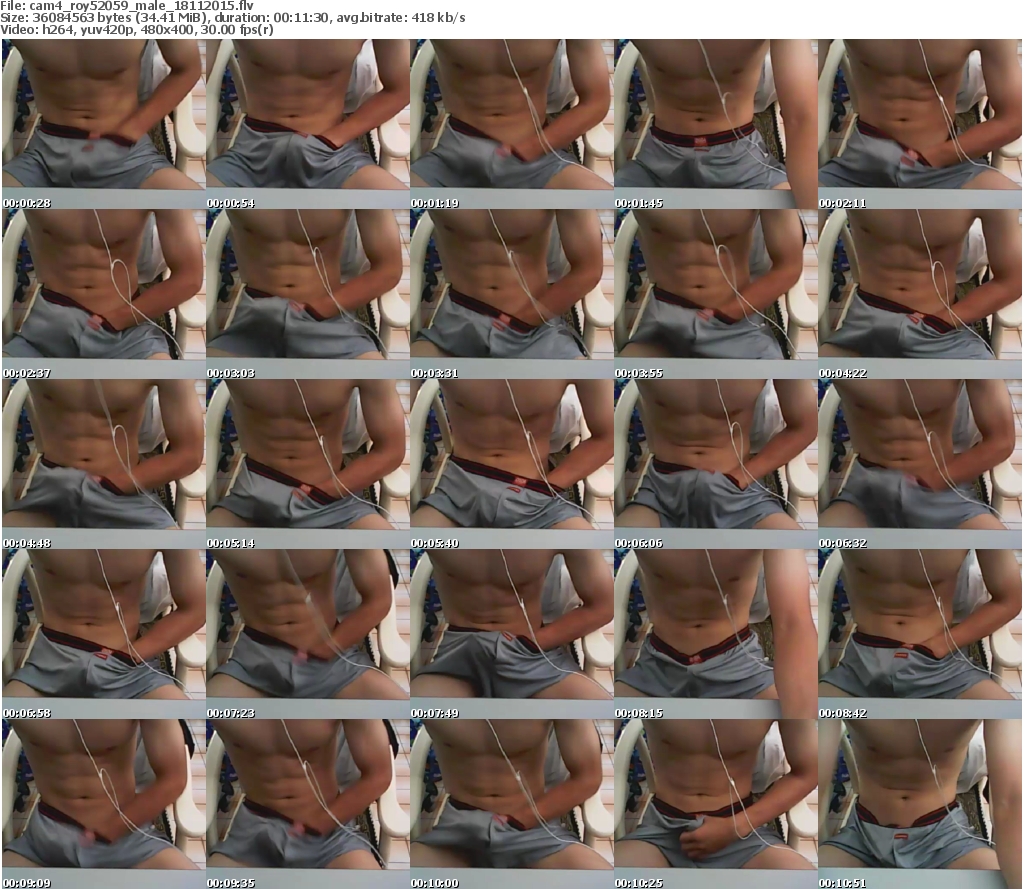Select the thumbnail stamped 00:02:37
This screenshot has width=1024, height=889.
click(x=103, y=294)
